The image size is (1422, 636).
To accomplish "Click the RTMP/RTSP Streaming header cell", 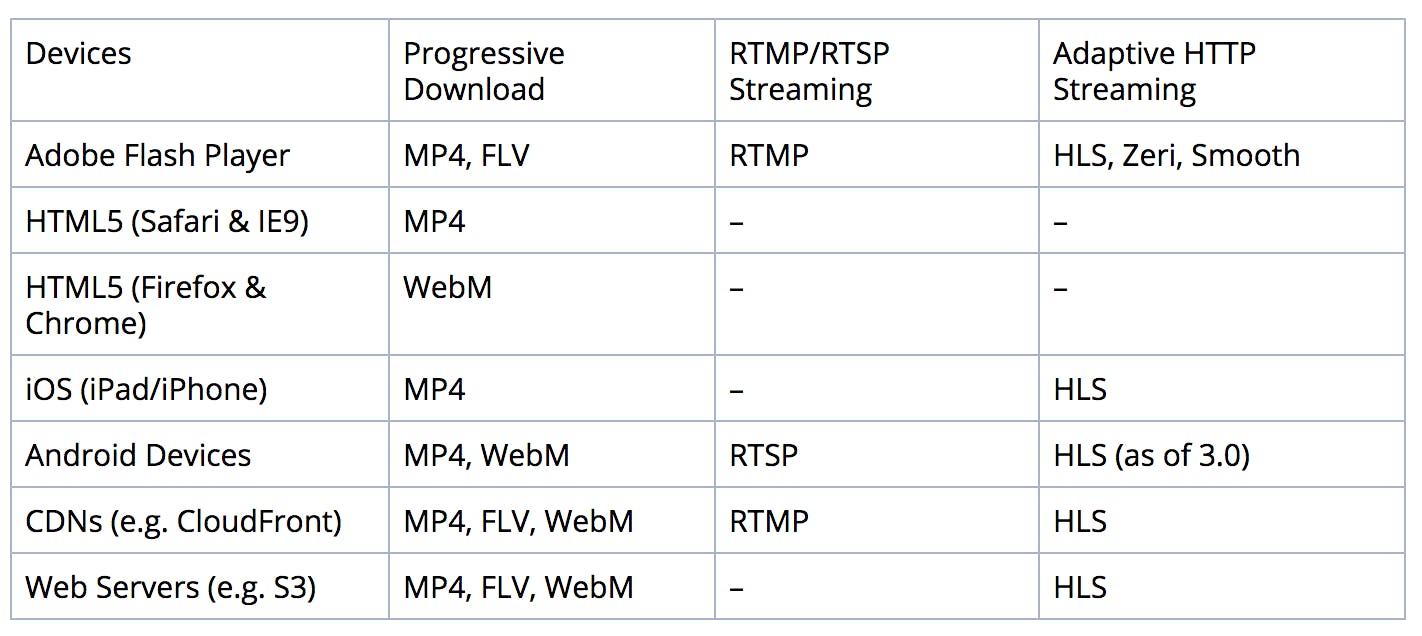I will pyautogui.click(x=877, y=70).
